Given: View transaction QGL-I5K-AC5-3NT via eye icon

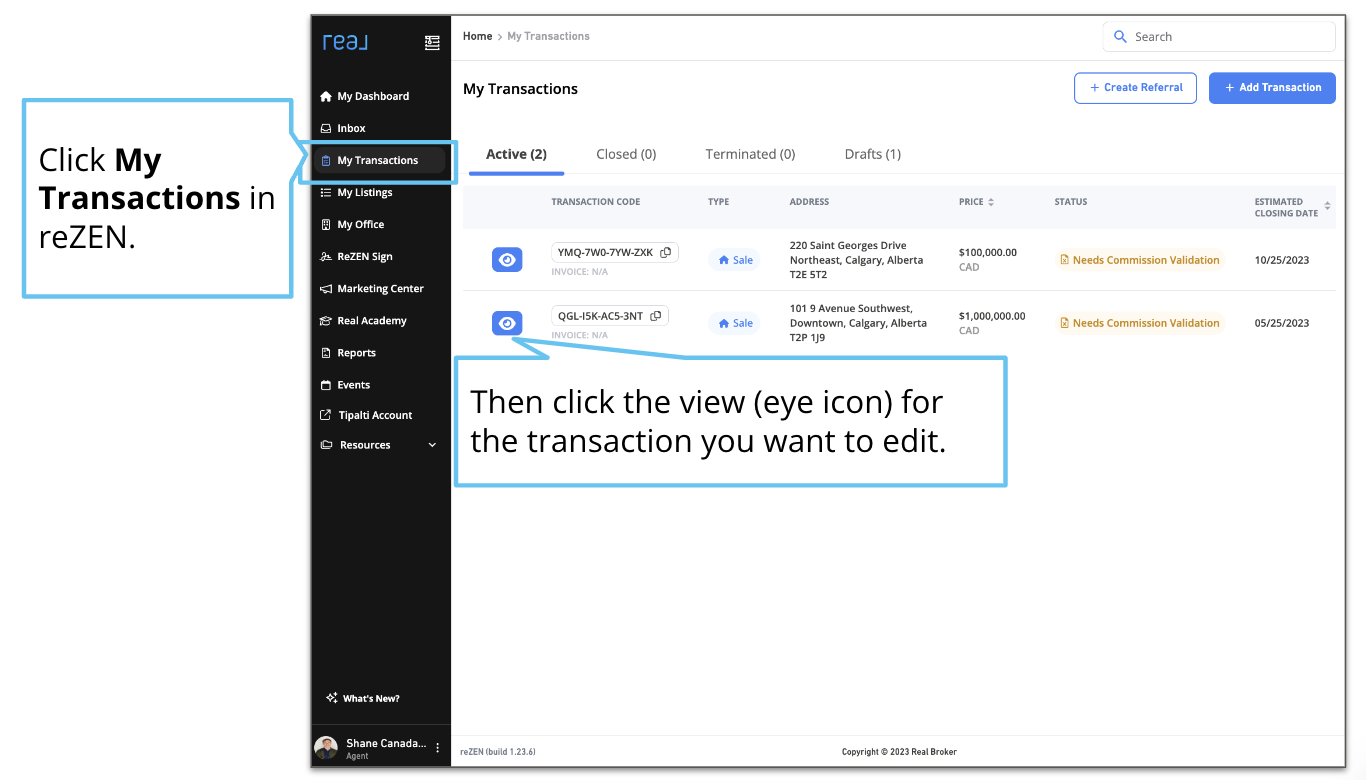Looking at the screenshot, I should (x=507, y=323).
